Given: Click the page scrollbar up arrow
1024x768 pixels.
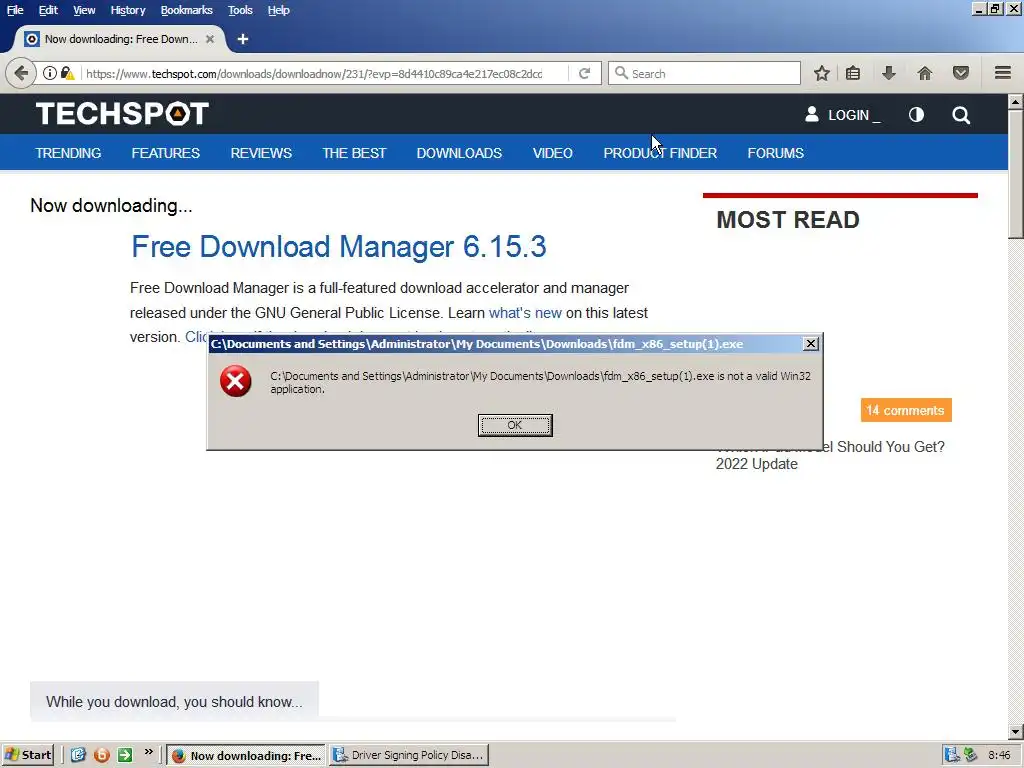Looking at the screenshot, I should coord(1016,102).
